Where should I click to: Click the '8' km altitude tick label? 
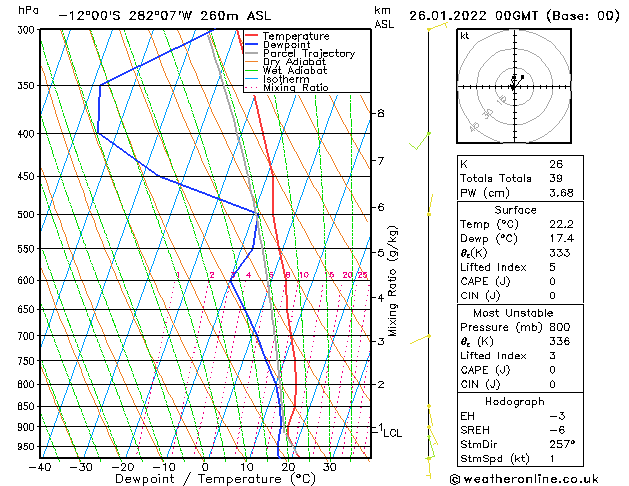pos(381,113)
